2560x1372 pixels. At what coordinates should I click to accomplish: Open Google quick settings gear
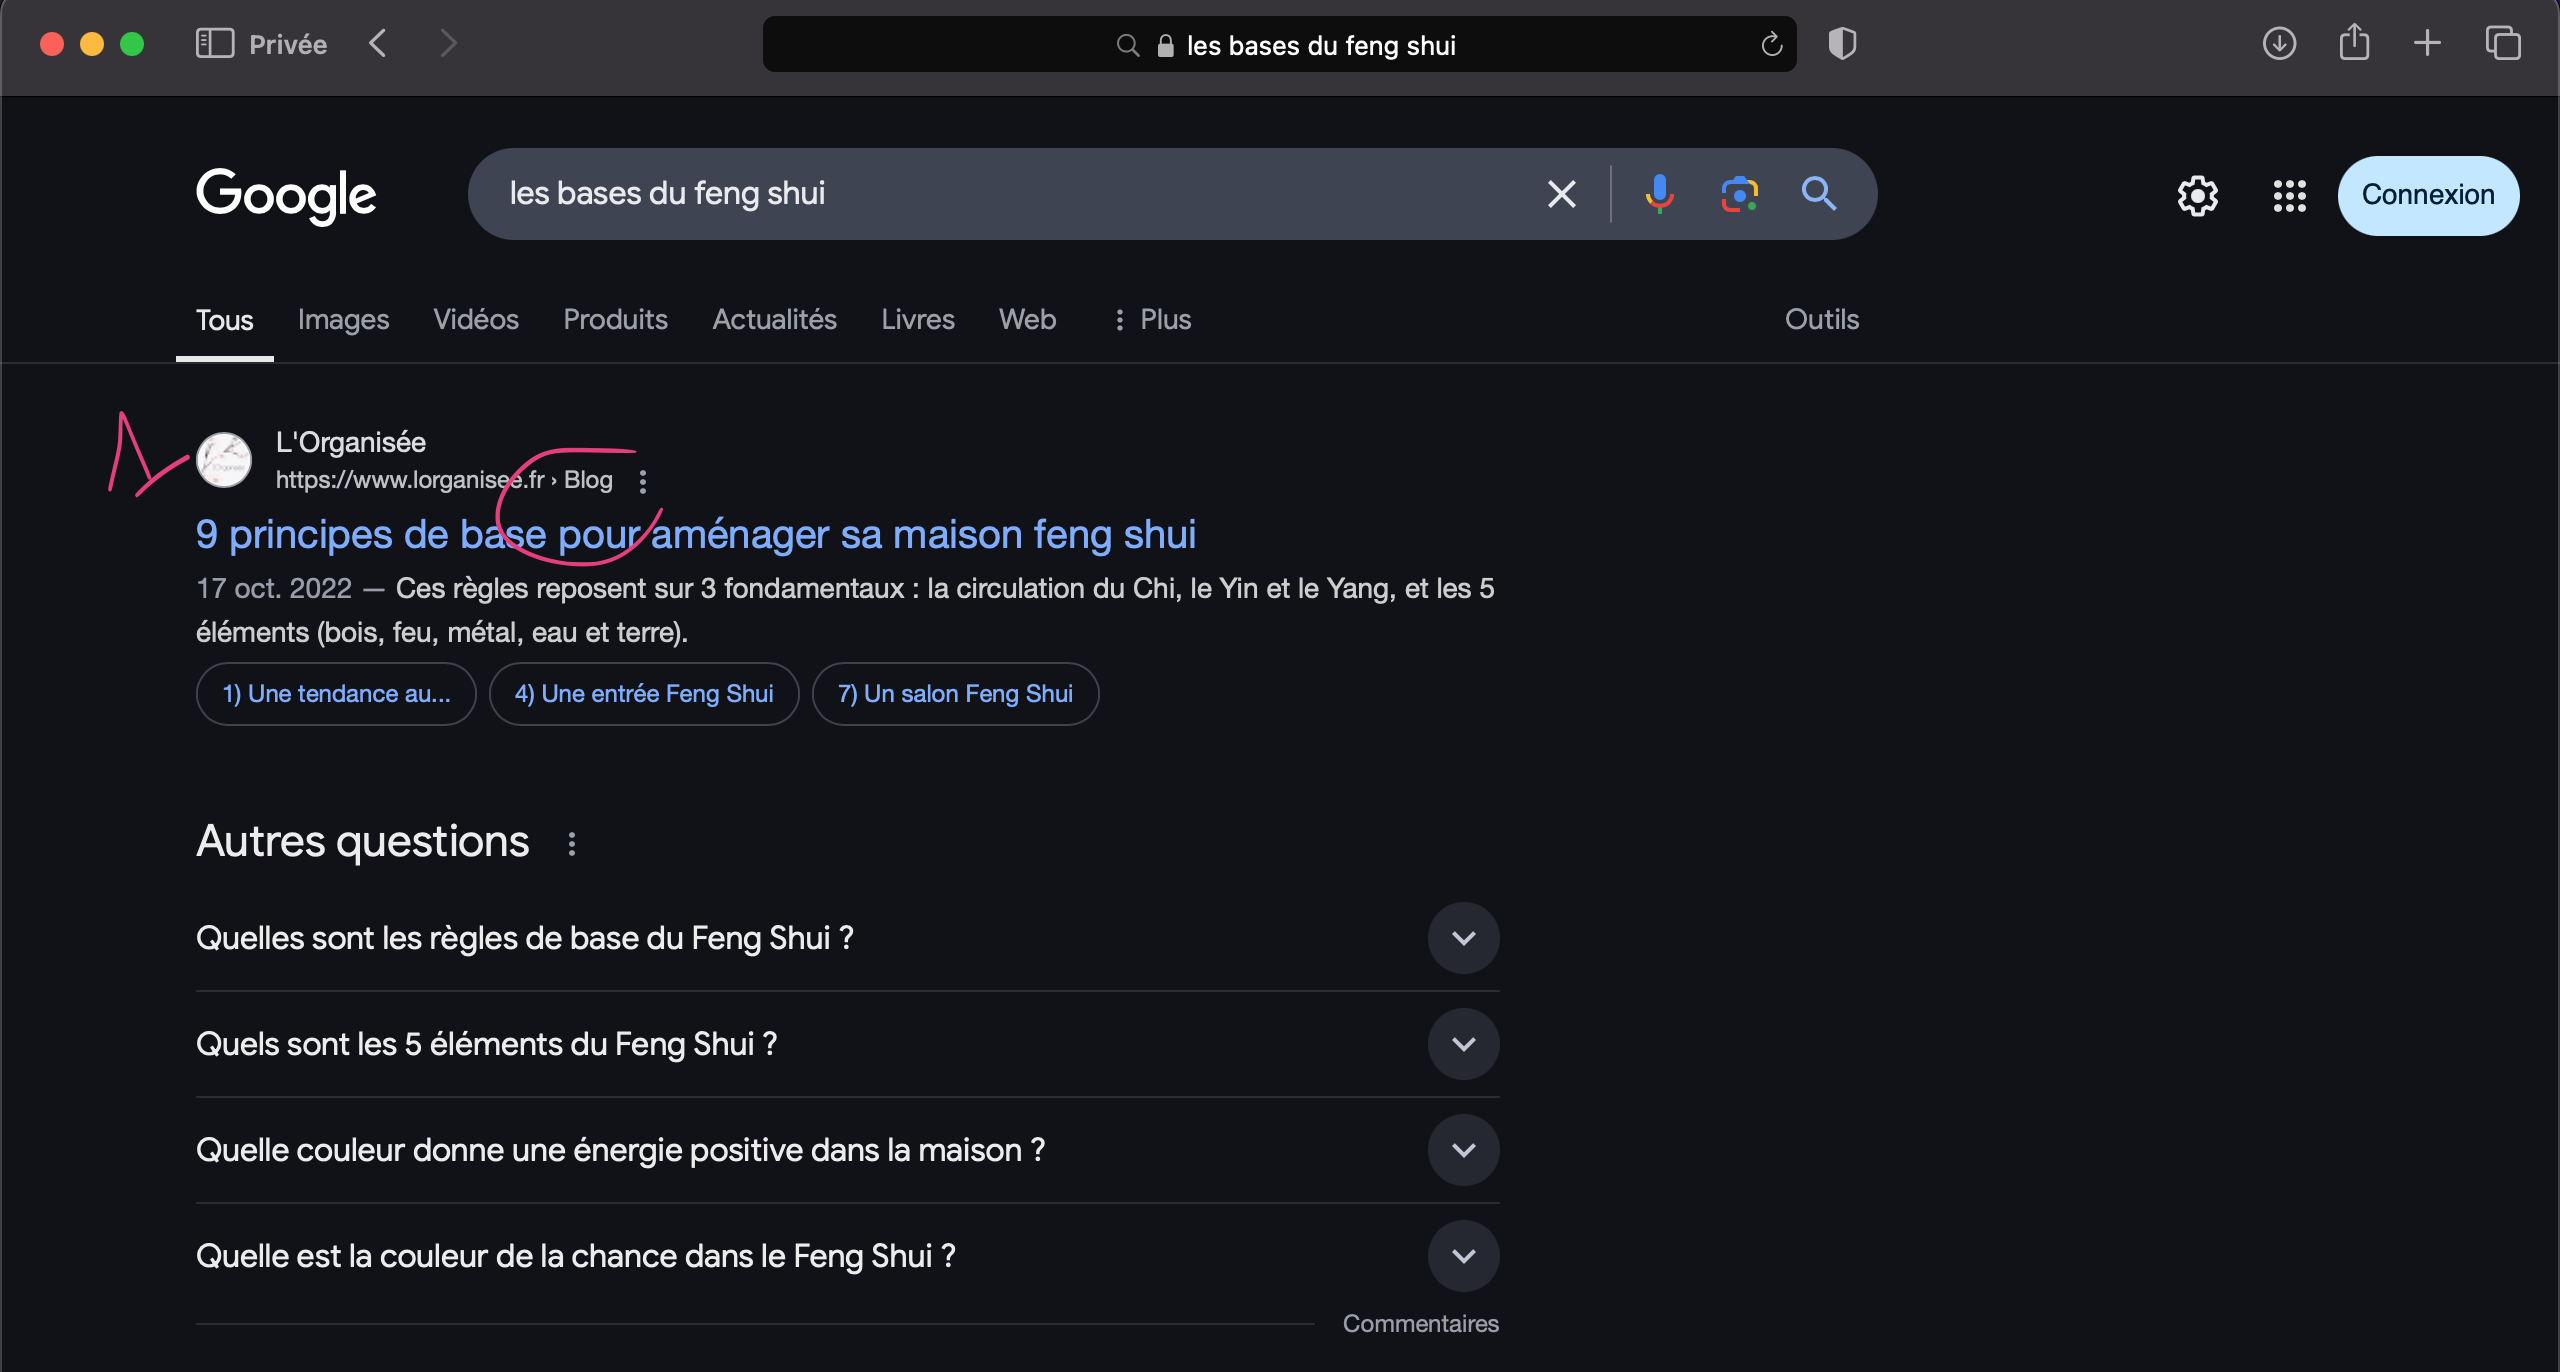pos(2197,196)
